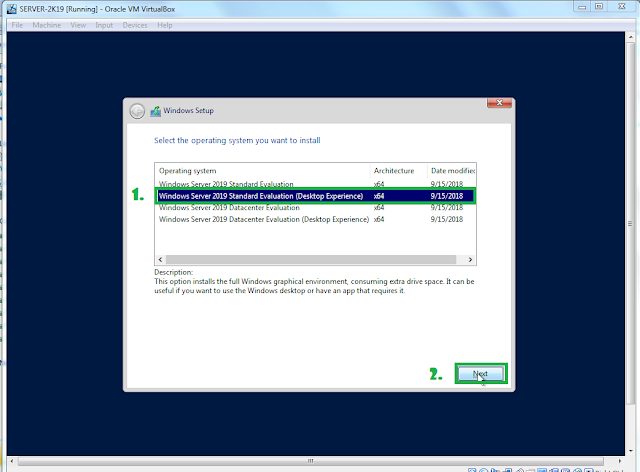Click the Next button
The image size is (640, 472).
point(481,374)
